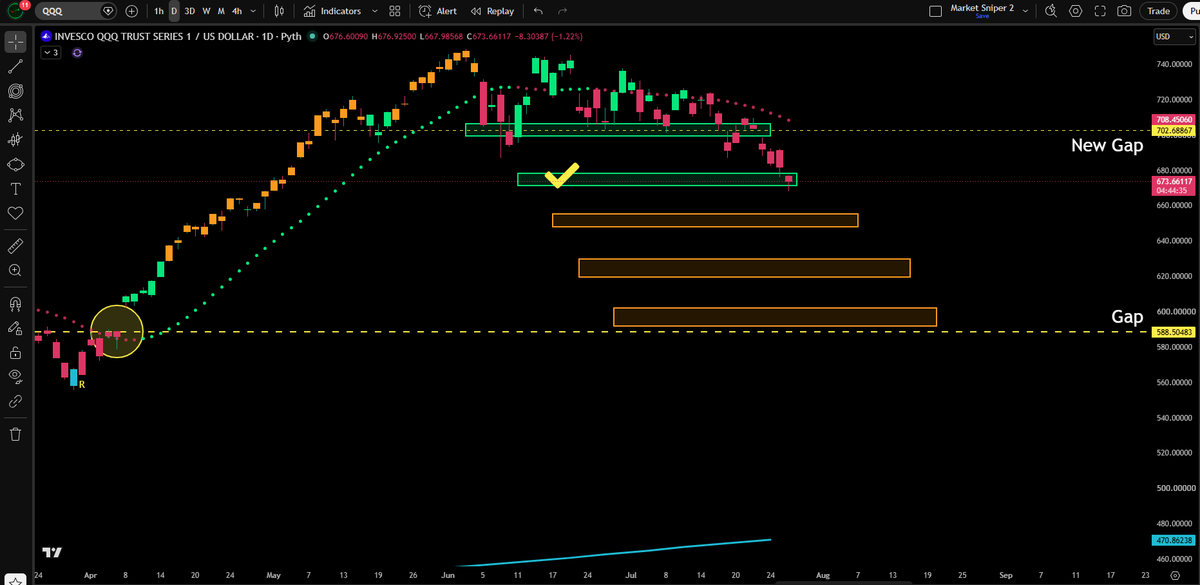1200x585 pixels.
Task: Toggle hide all drawings eye icon
Action: (x=16, y=376)
